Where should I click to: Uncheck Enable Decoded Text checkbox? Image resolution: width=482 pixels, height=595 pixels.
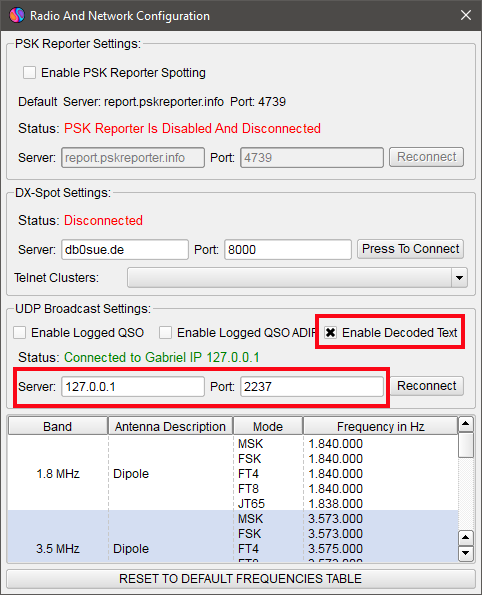tap(330, 332)
